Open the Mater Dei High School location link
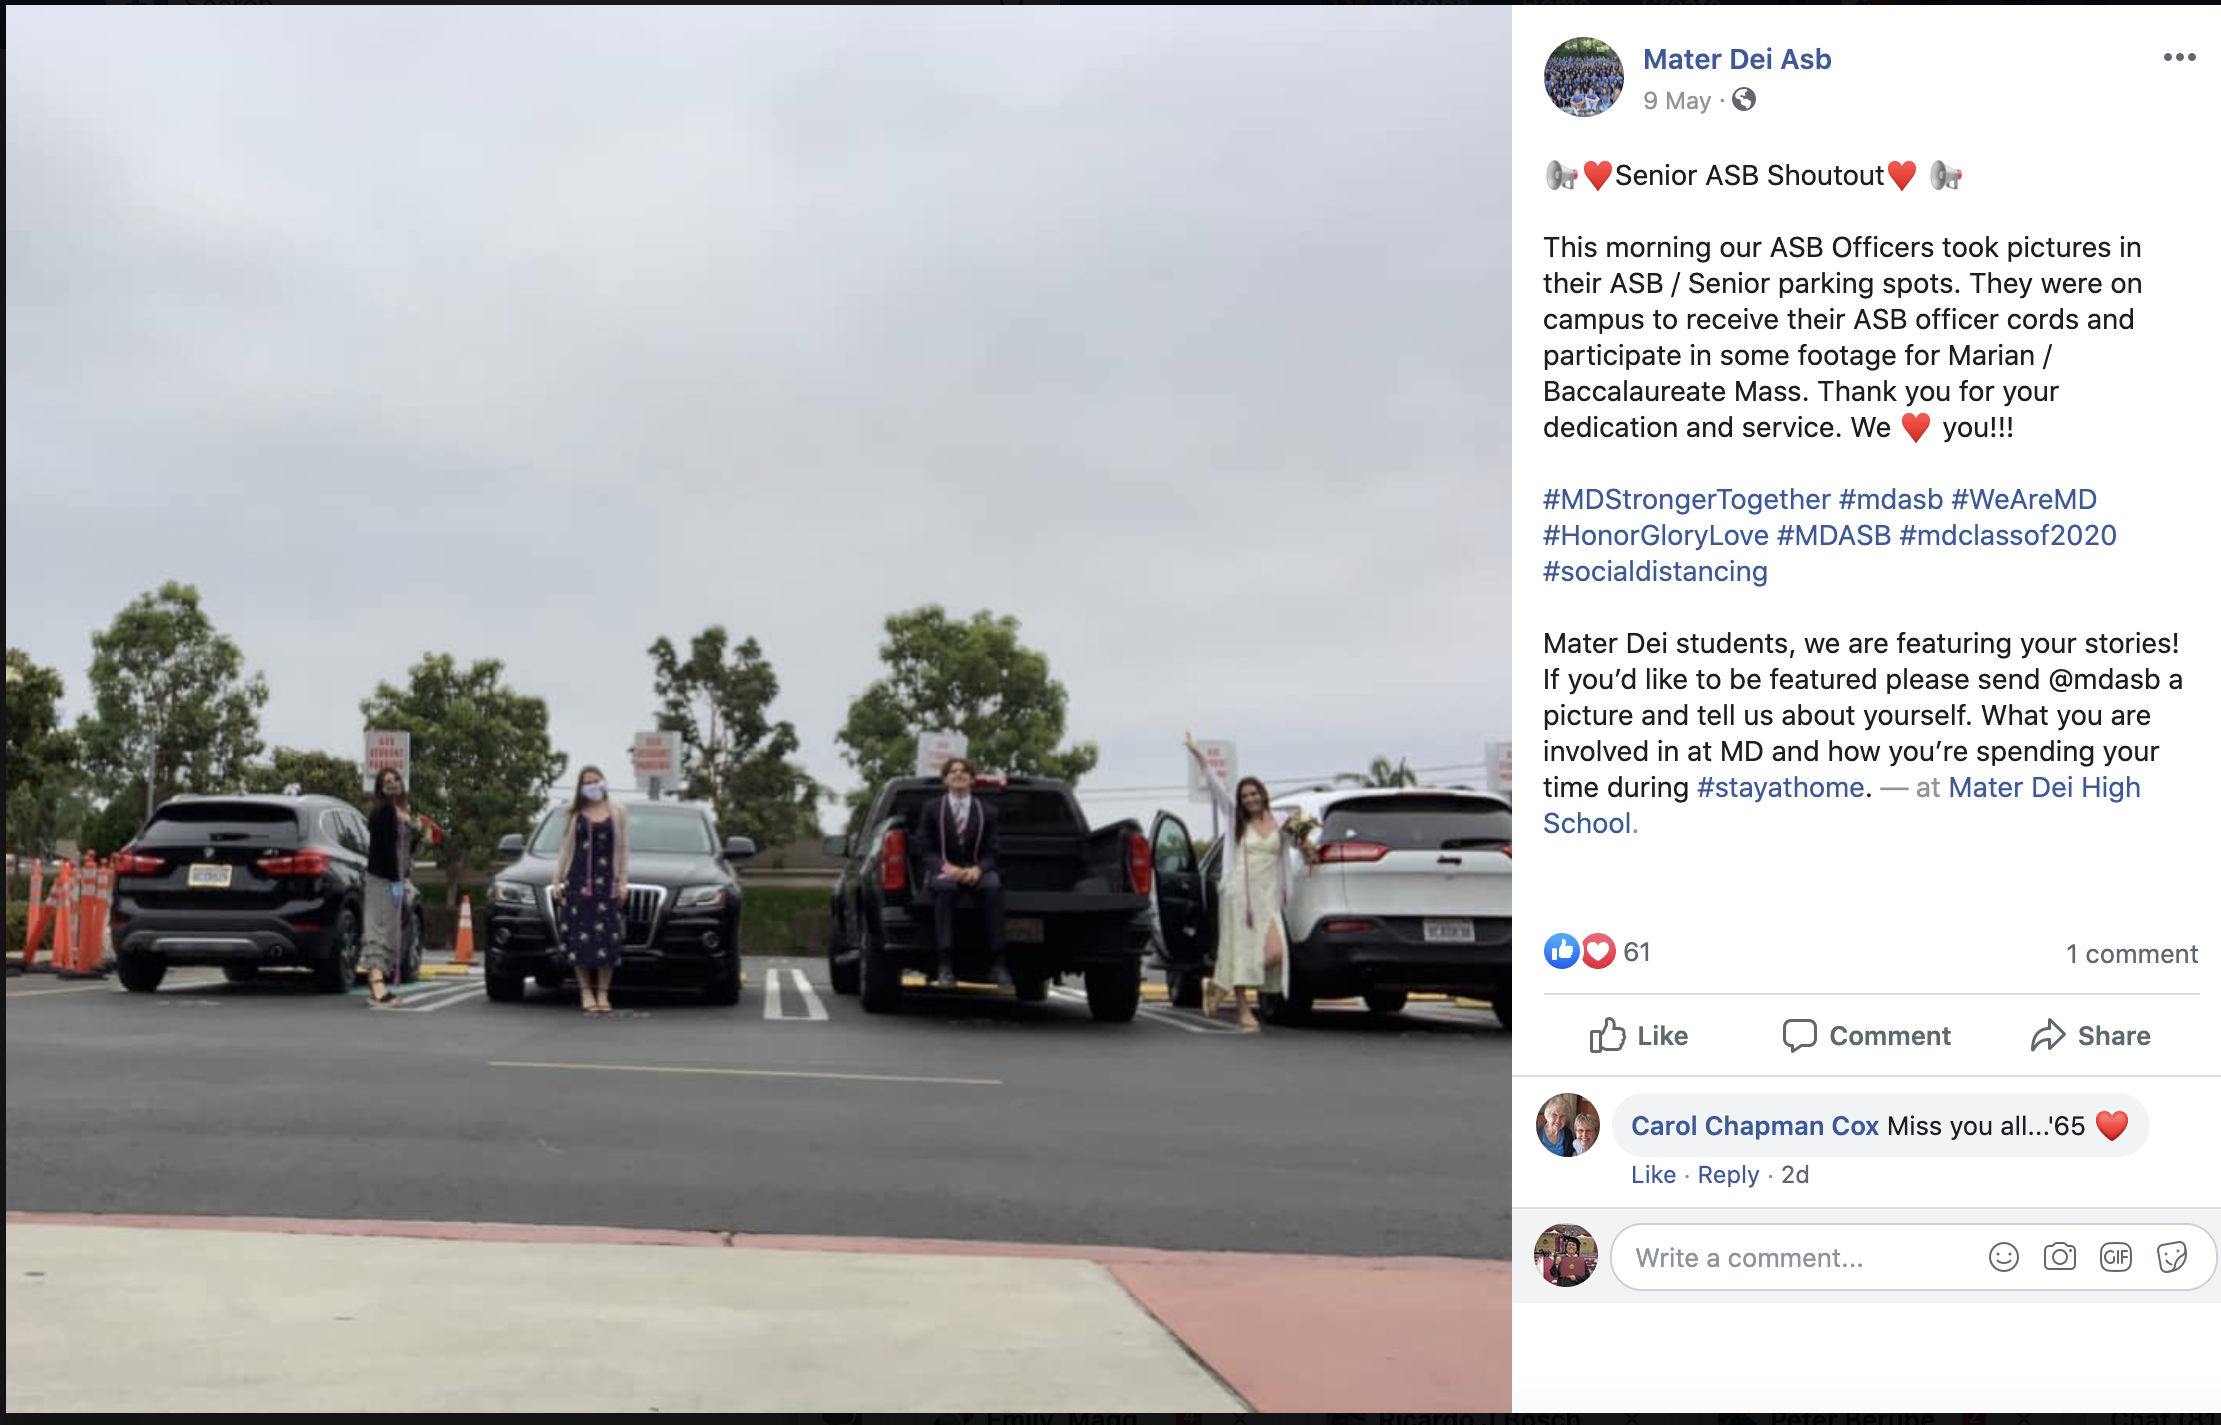The image size is (2221, 1425). (1842, 805)
